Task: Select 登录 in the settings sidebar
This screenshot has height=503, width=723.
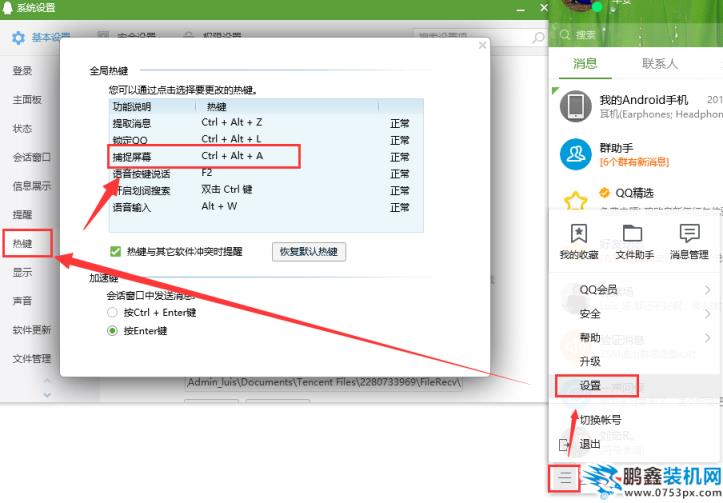Action: pos(23,71)
